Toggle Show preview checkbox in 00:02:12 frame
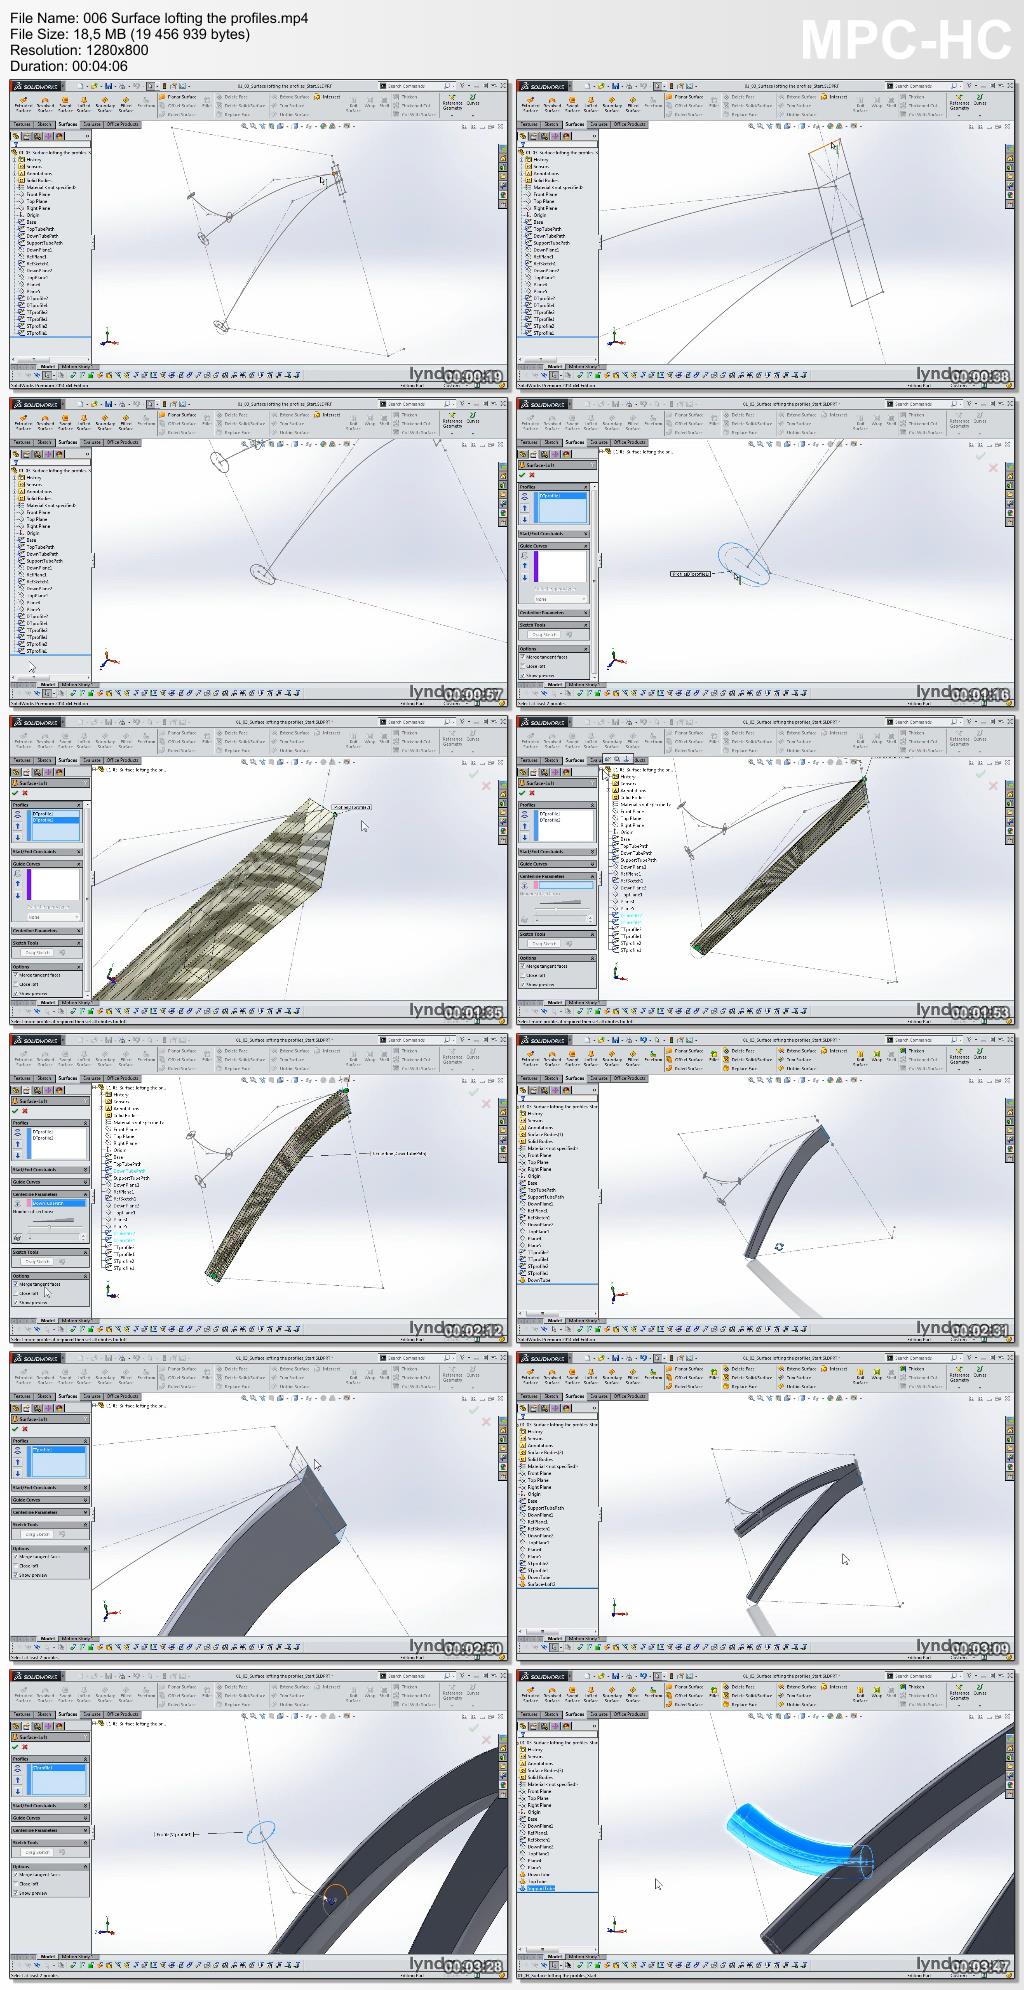Image resolution: width=1024 pixels, height=1990 pixels. (x=16, y=1303)
